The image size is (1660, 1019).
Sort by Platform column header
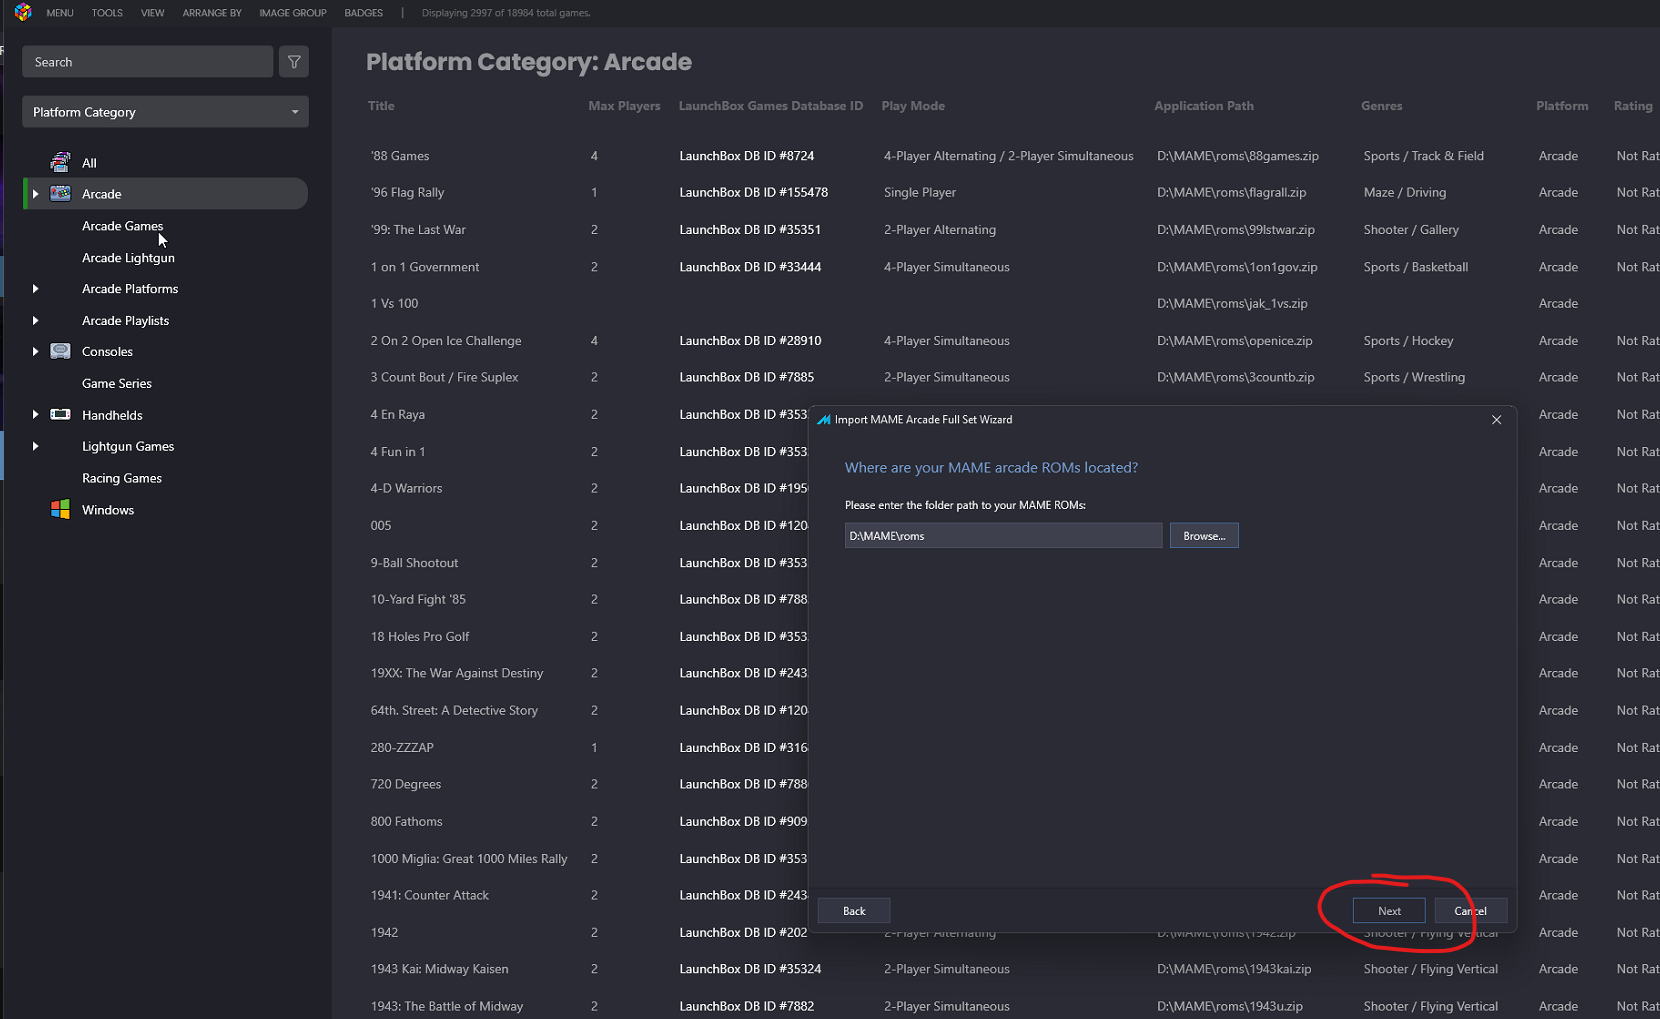click(1562, 106)
